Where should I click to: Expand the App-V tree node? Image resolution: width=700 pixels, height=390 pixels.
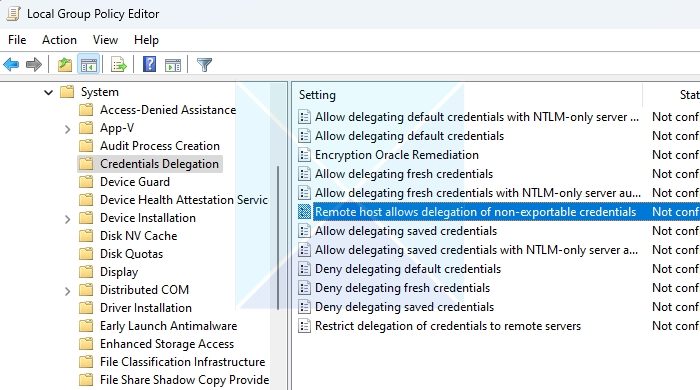(67, 129)
